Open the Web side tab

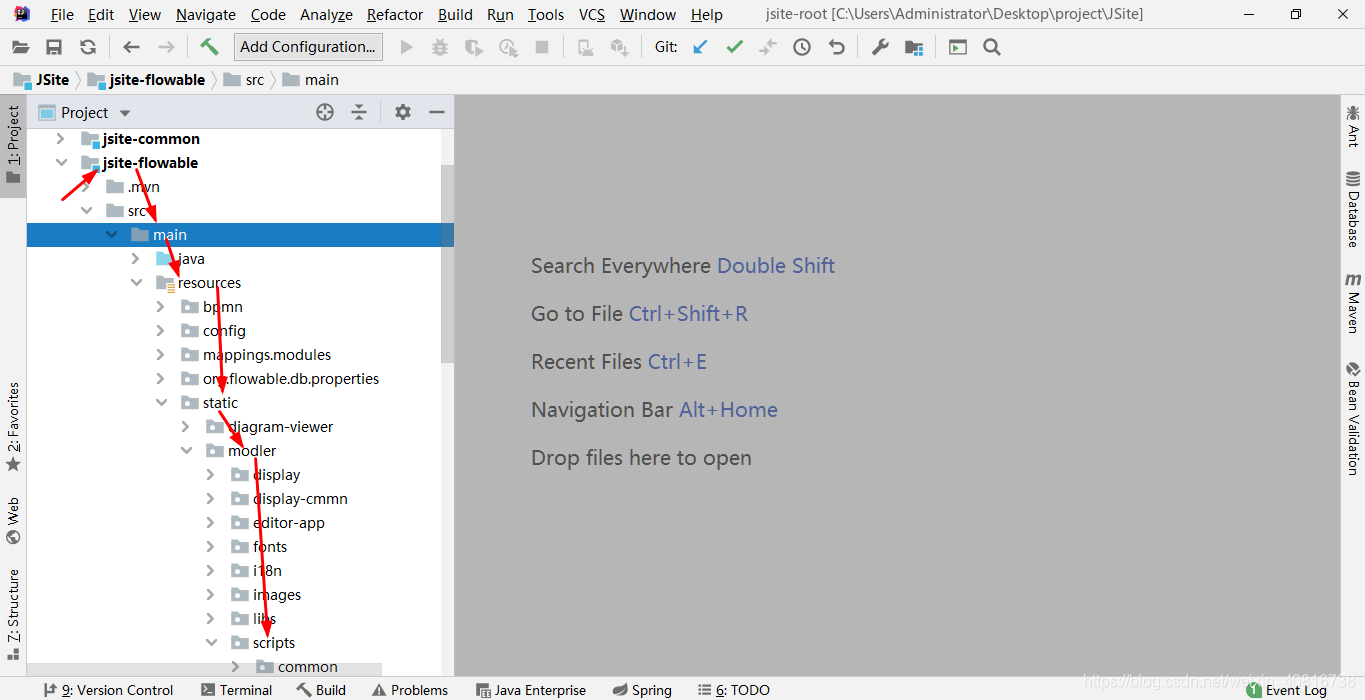(13, 520)
